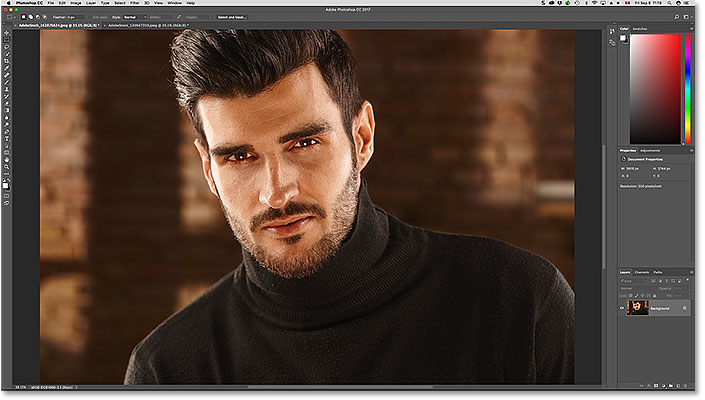The width and height of the screenshot is (705, 400).
Task: Select the History Brush tool
Action: coord(6,96)
